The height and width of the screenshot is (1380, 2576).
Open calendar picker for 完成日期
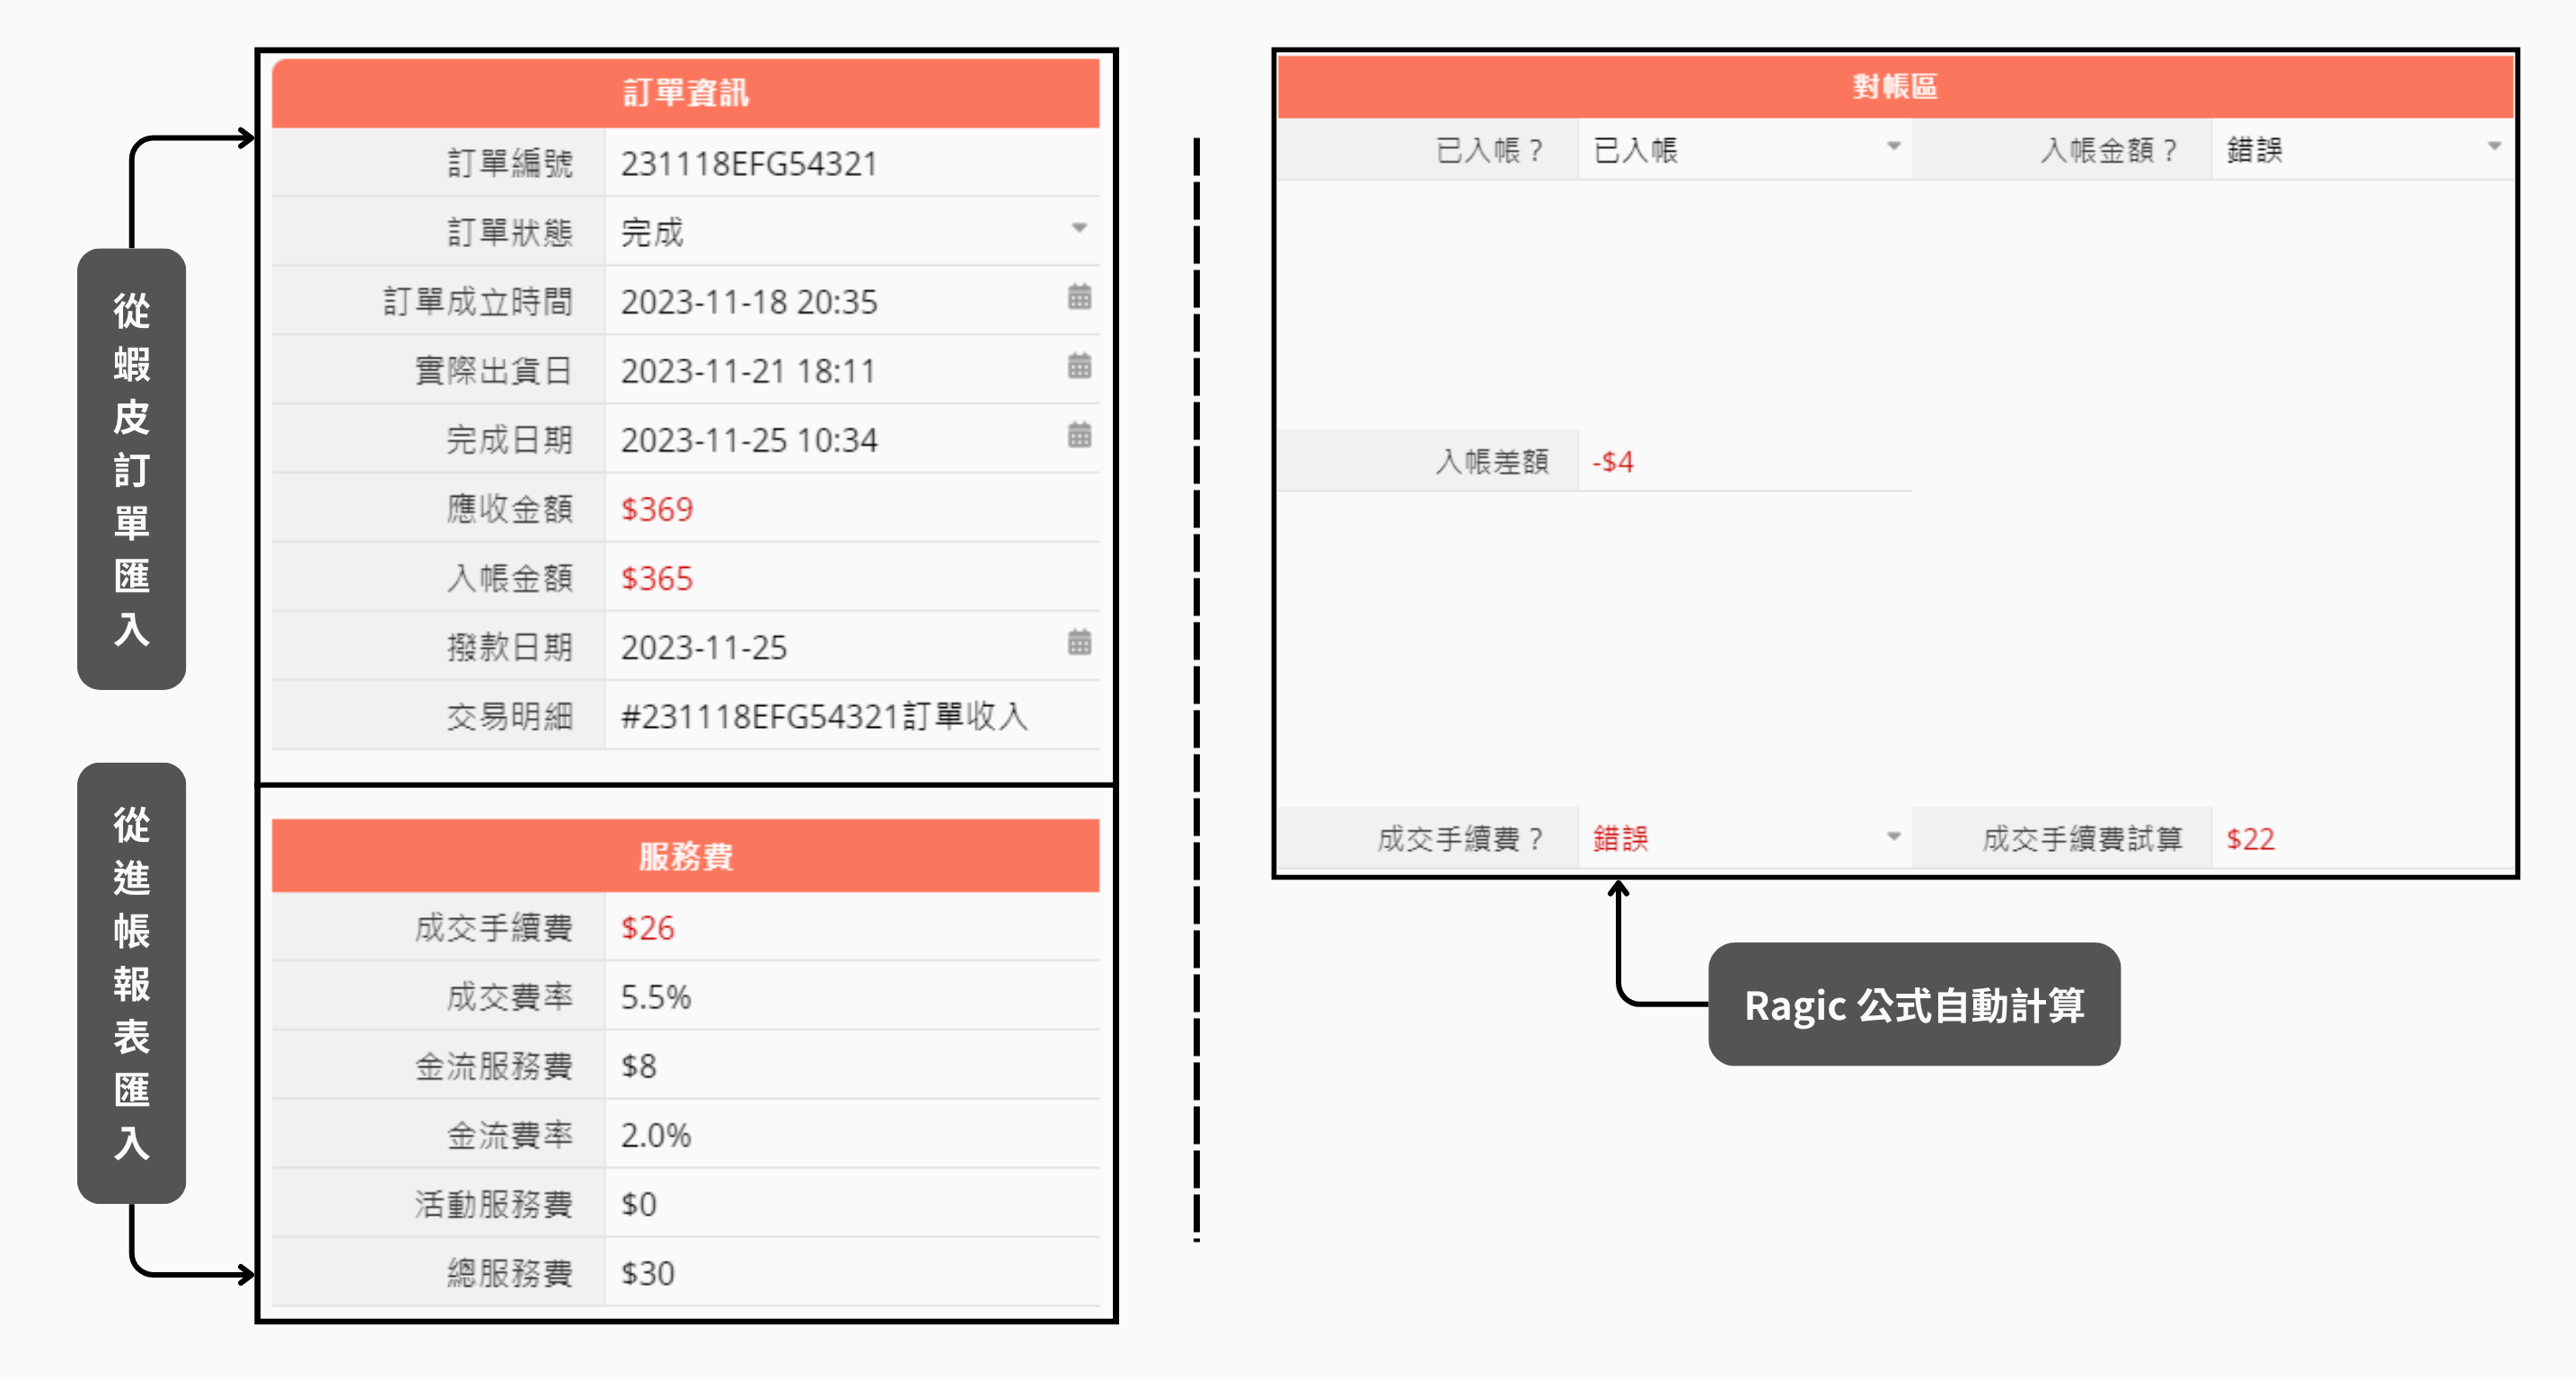coord(1079,435)
